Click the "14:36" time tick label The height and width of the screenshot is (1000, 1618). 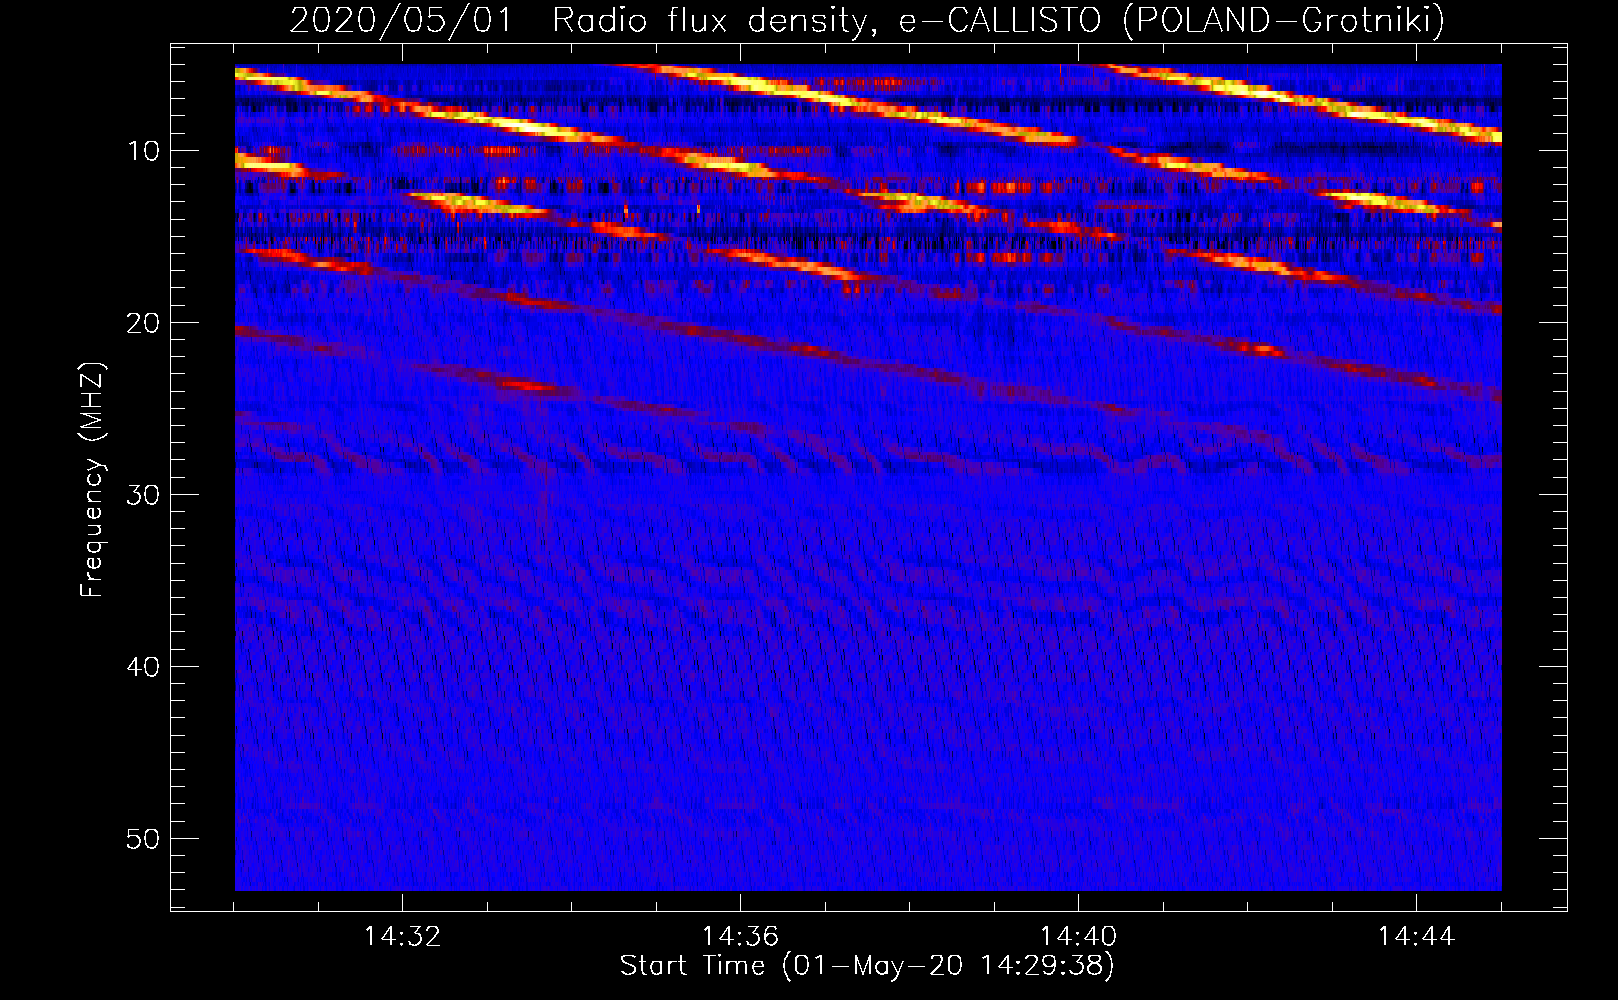pos(740,937)
